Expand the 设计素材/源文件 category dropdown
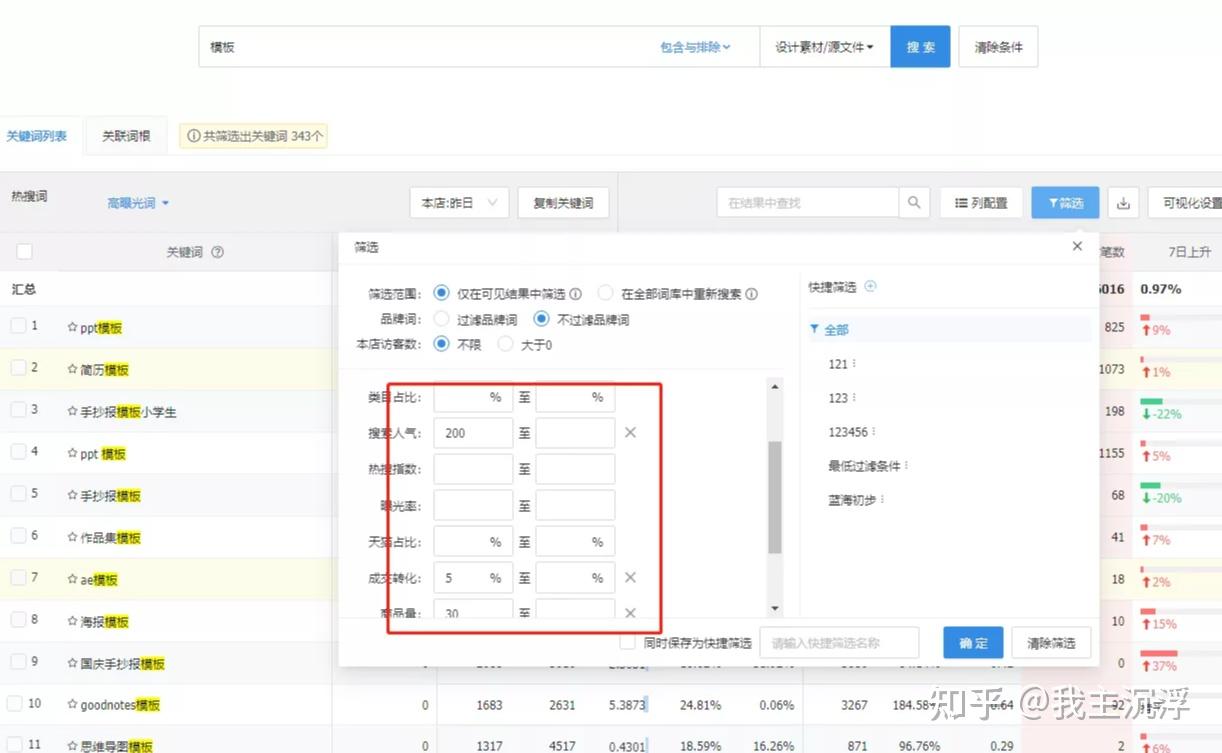The width and height of the screenshot is (1222, 753). [x=824, y=47]
